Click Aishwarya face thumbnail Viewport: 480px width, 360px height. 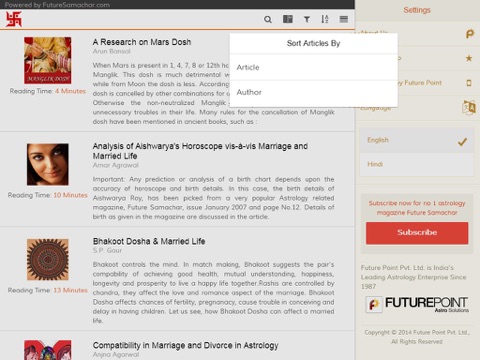tap(48, 164)
